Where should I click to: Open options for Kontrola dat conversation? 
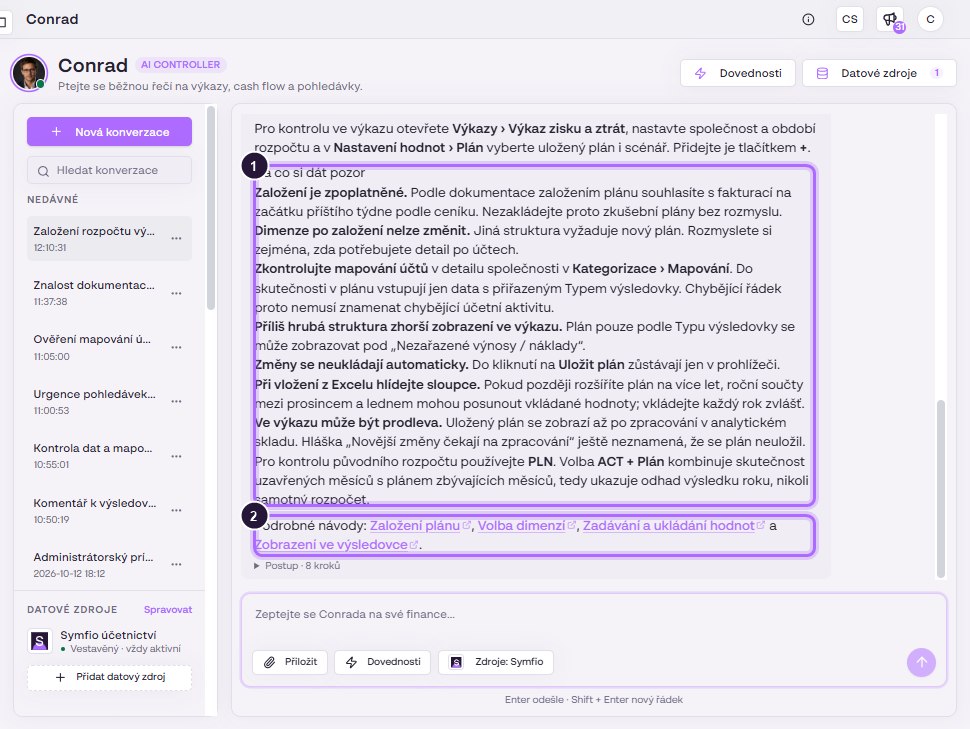pyautogui.click(x=176, y=456)
